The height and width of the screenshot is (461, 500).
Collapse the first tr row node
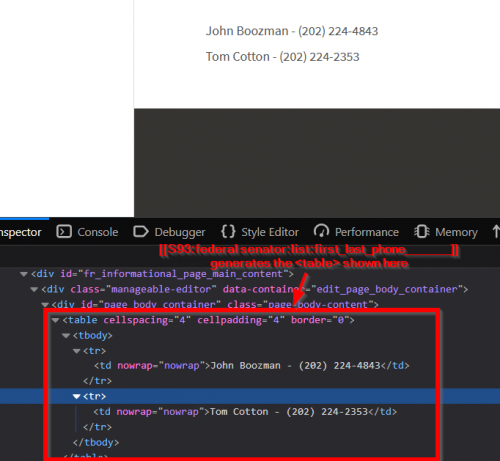click(76, 351)
